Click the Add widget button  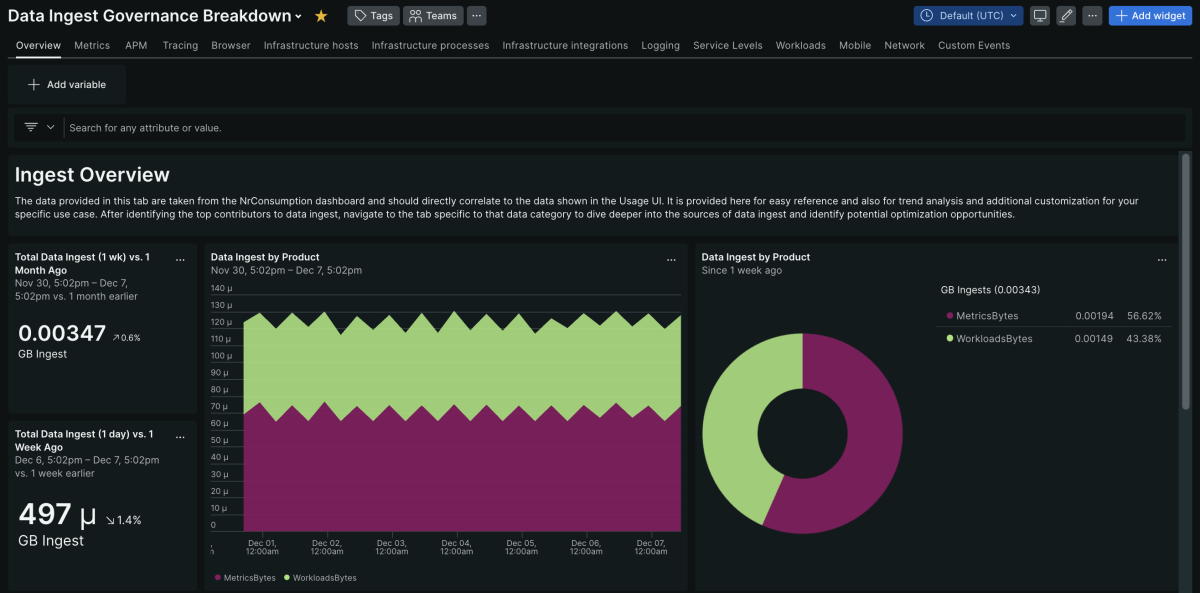point(1149,16)
